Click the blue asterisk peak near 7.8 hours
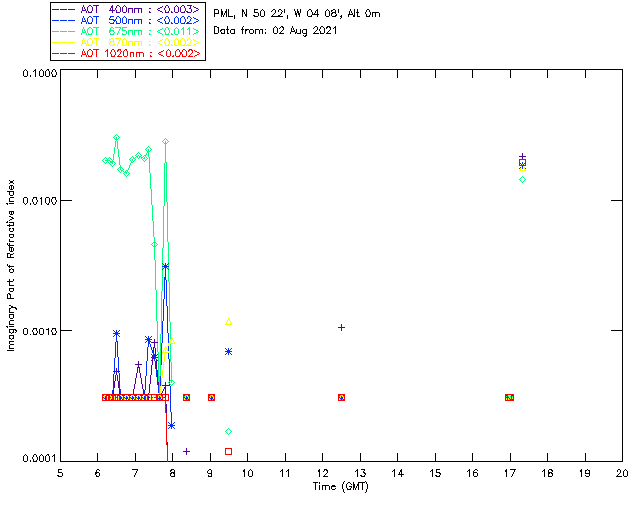This screenshot has width=640, height=512. tap(165, 267)
